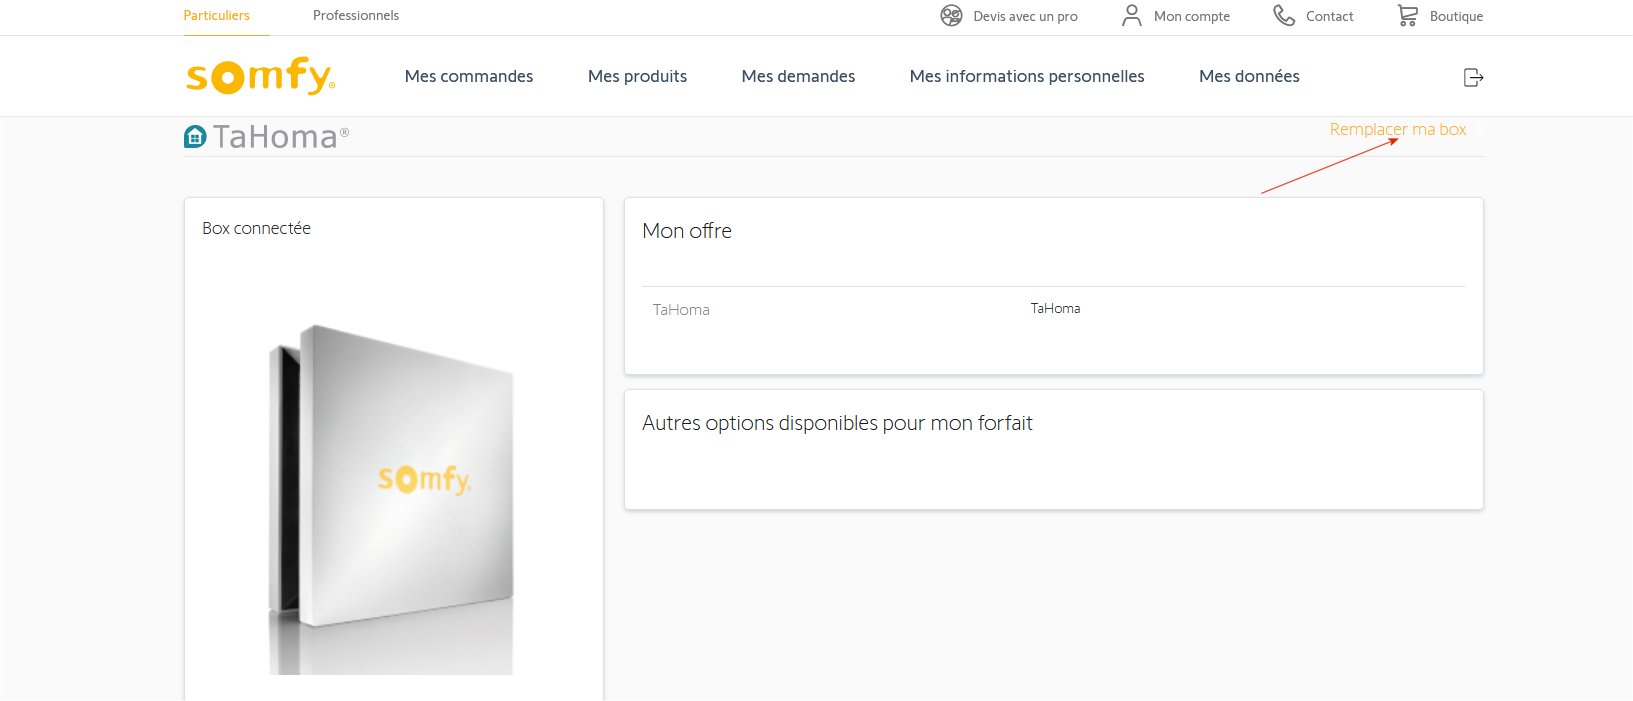Click the chevron beside Remplacer ma box

[x=1478, y=130]
